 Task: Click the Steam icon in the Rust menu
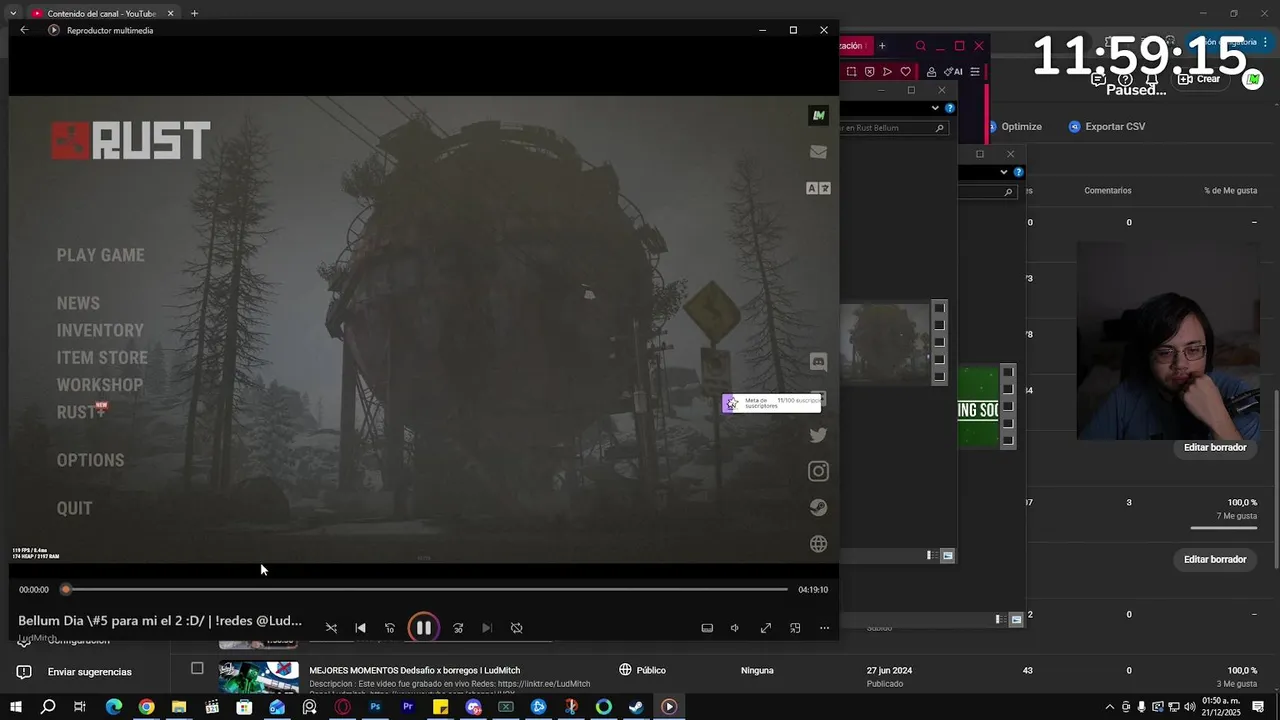[x=818, y=507]
